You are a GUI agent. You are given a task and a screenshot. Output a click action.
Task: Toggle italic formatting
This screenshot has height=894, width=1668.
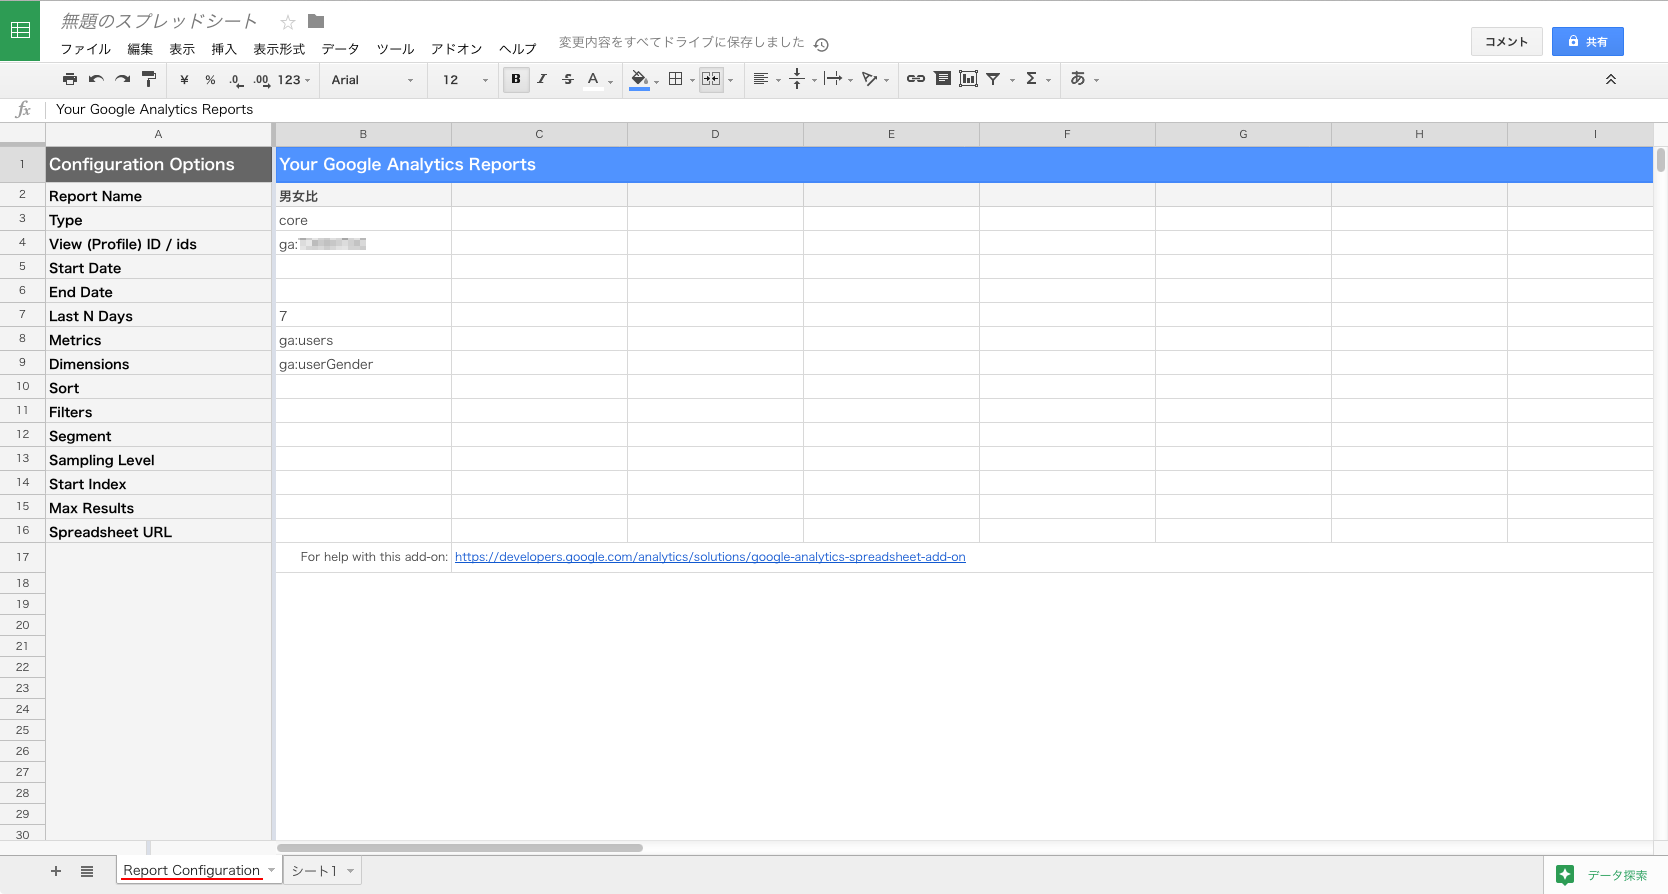coord(542,79)
